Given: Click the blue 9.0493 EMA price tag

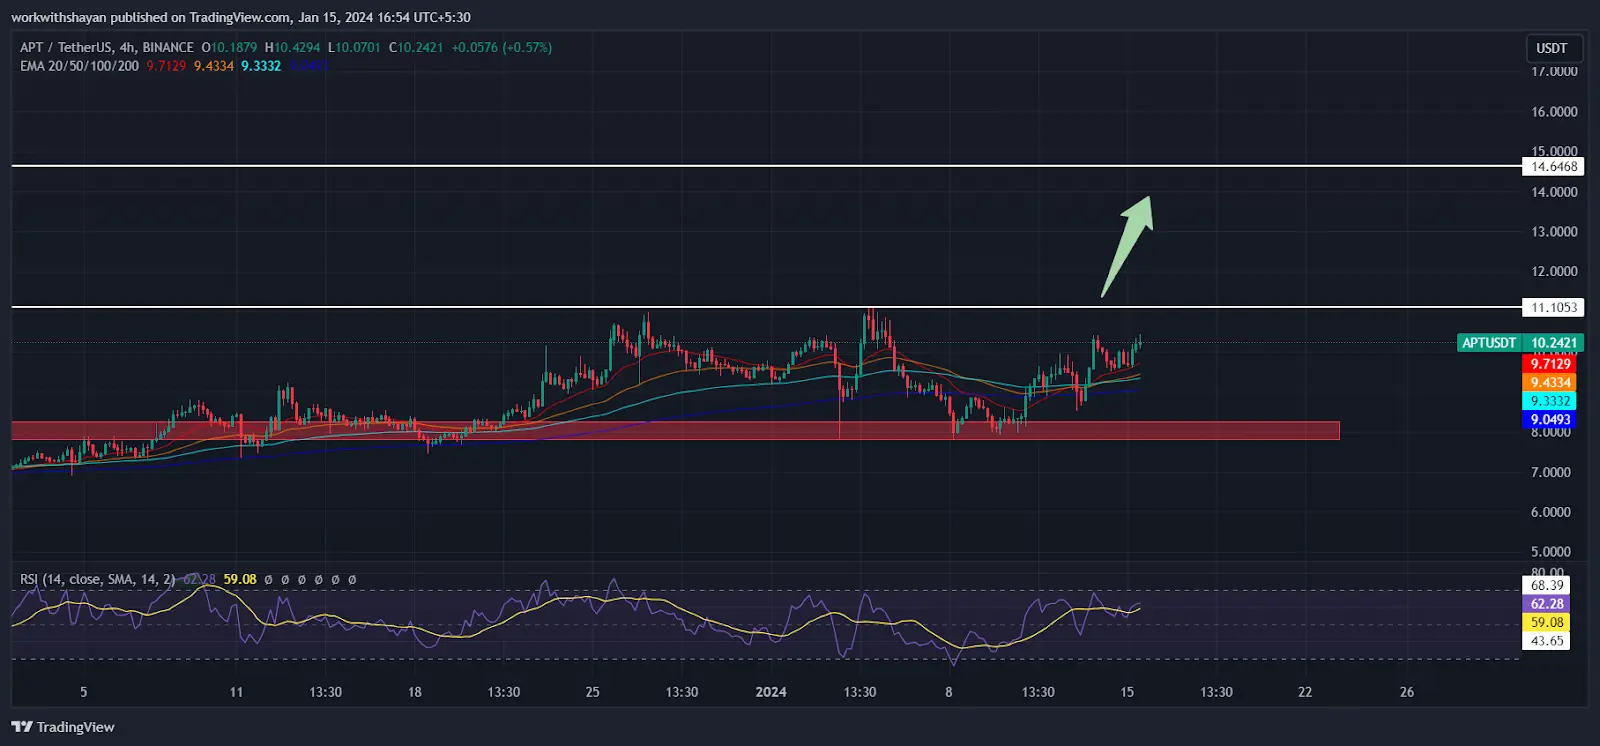Looking at the screenshot, I should click(1550, 420).
